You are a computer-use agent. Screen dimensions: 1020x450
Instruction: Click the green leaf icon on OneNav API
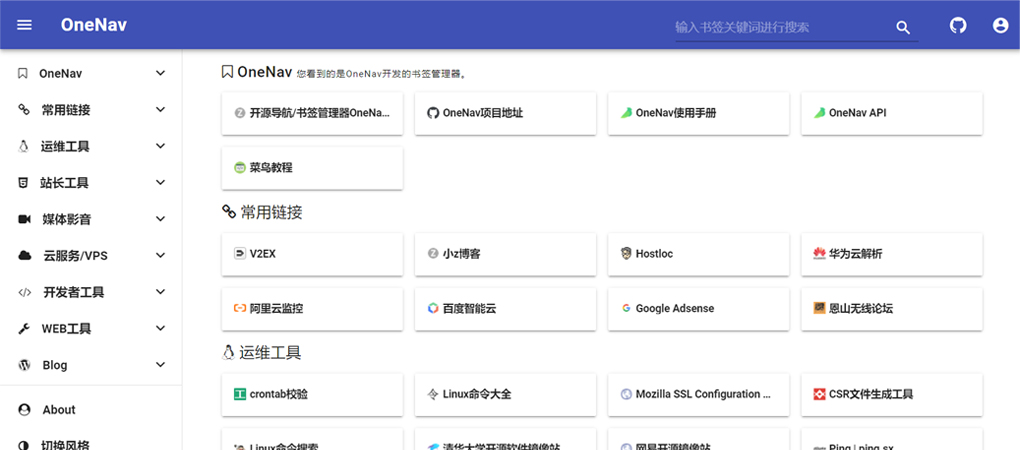(820, 112)
